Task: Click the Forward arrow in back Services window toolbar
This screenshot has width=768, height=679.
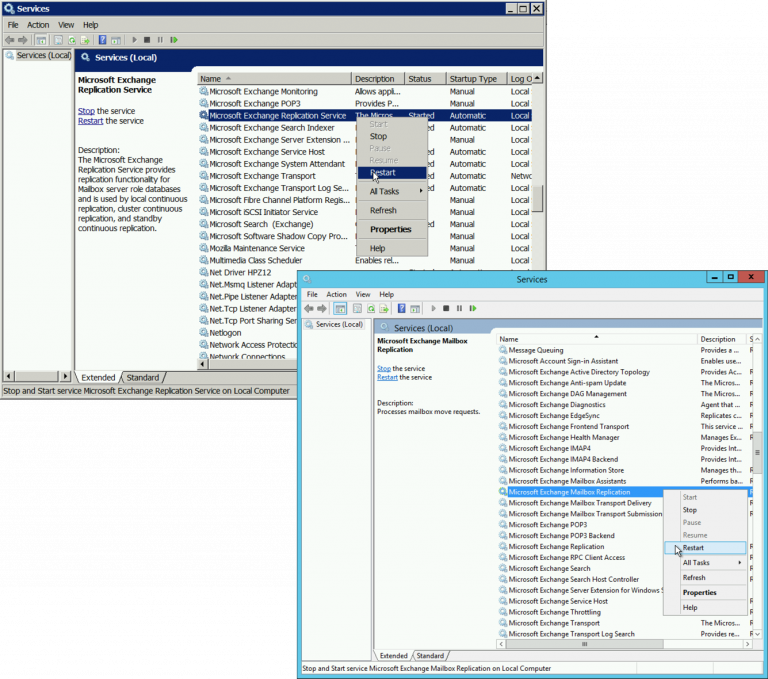Action: 23,40
